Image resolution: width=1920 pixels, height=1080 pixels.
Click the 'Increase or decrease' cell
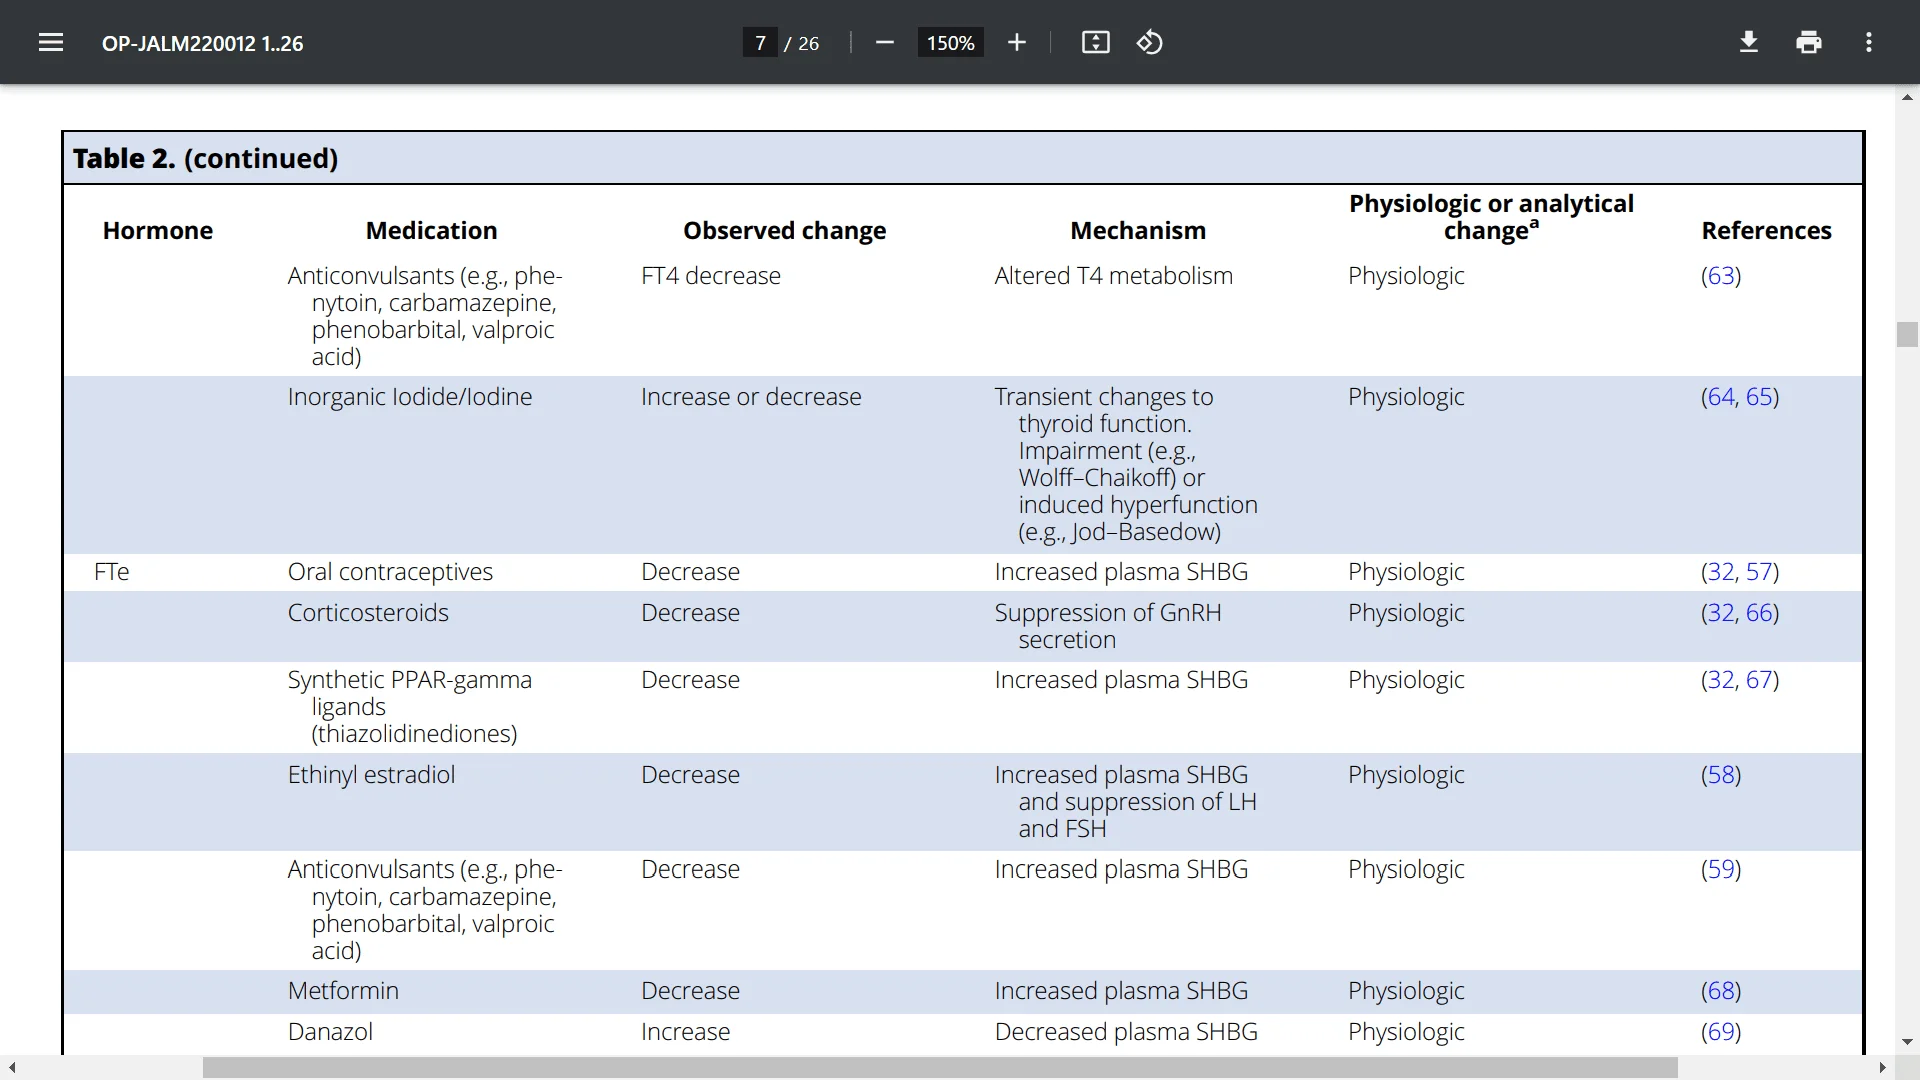[751, 397]
